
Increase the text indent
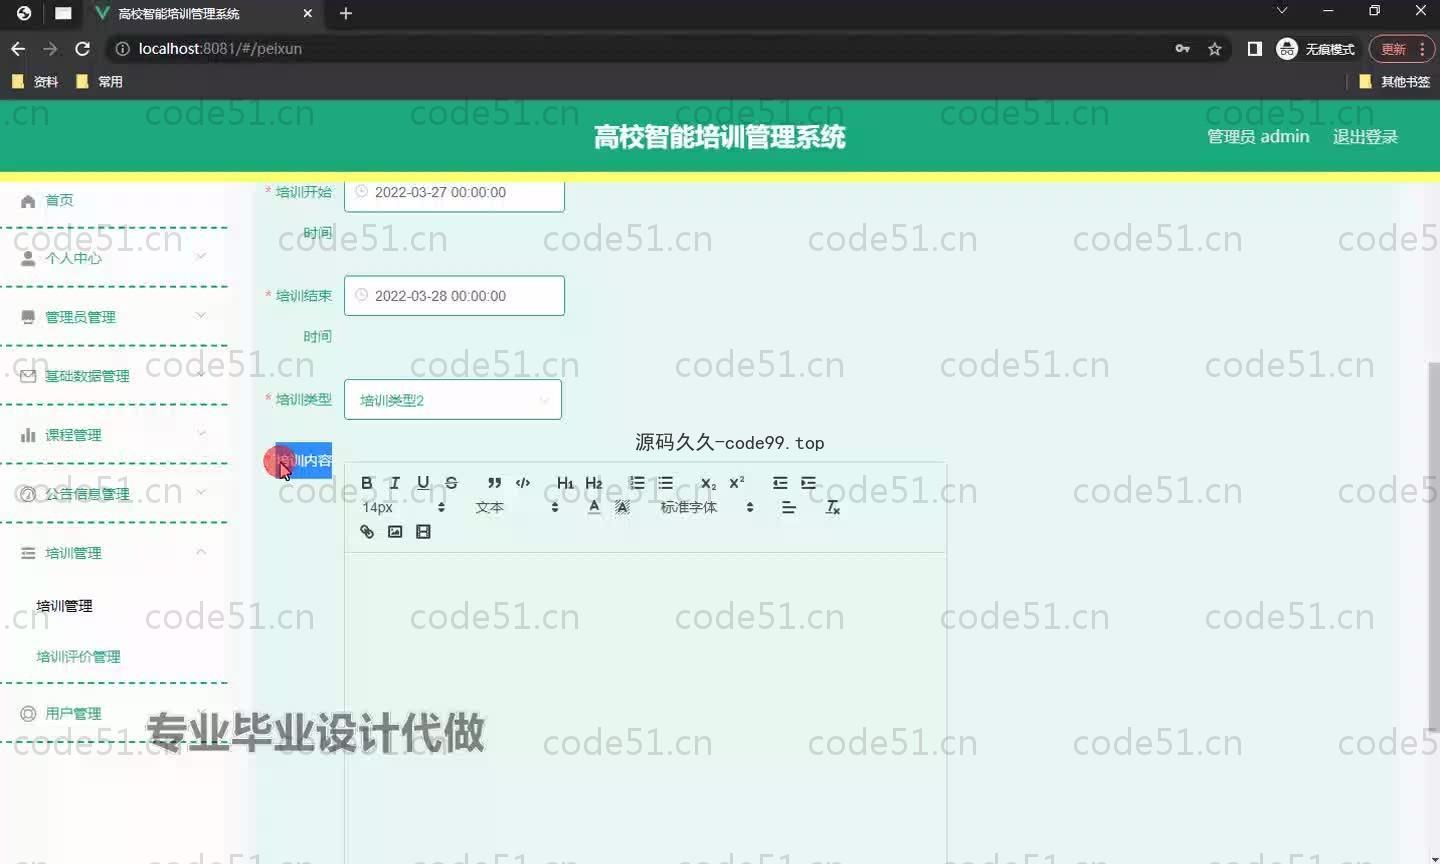[808, 483]
